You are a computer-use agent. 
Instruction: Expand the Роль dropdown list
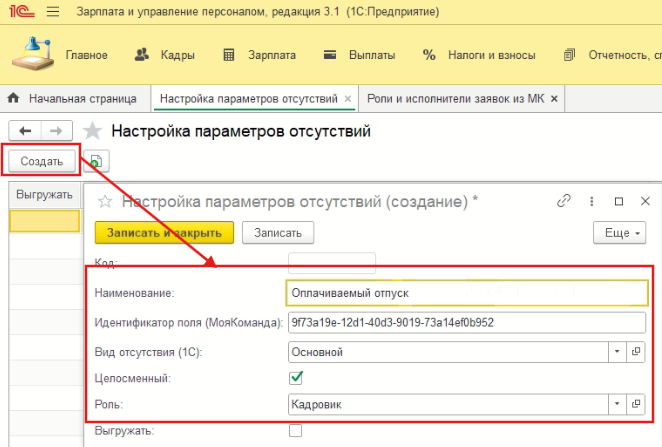pyautogui.click(x=616, y=403)
